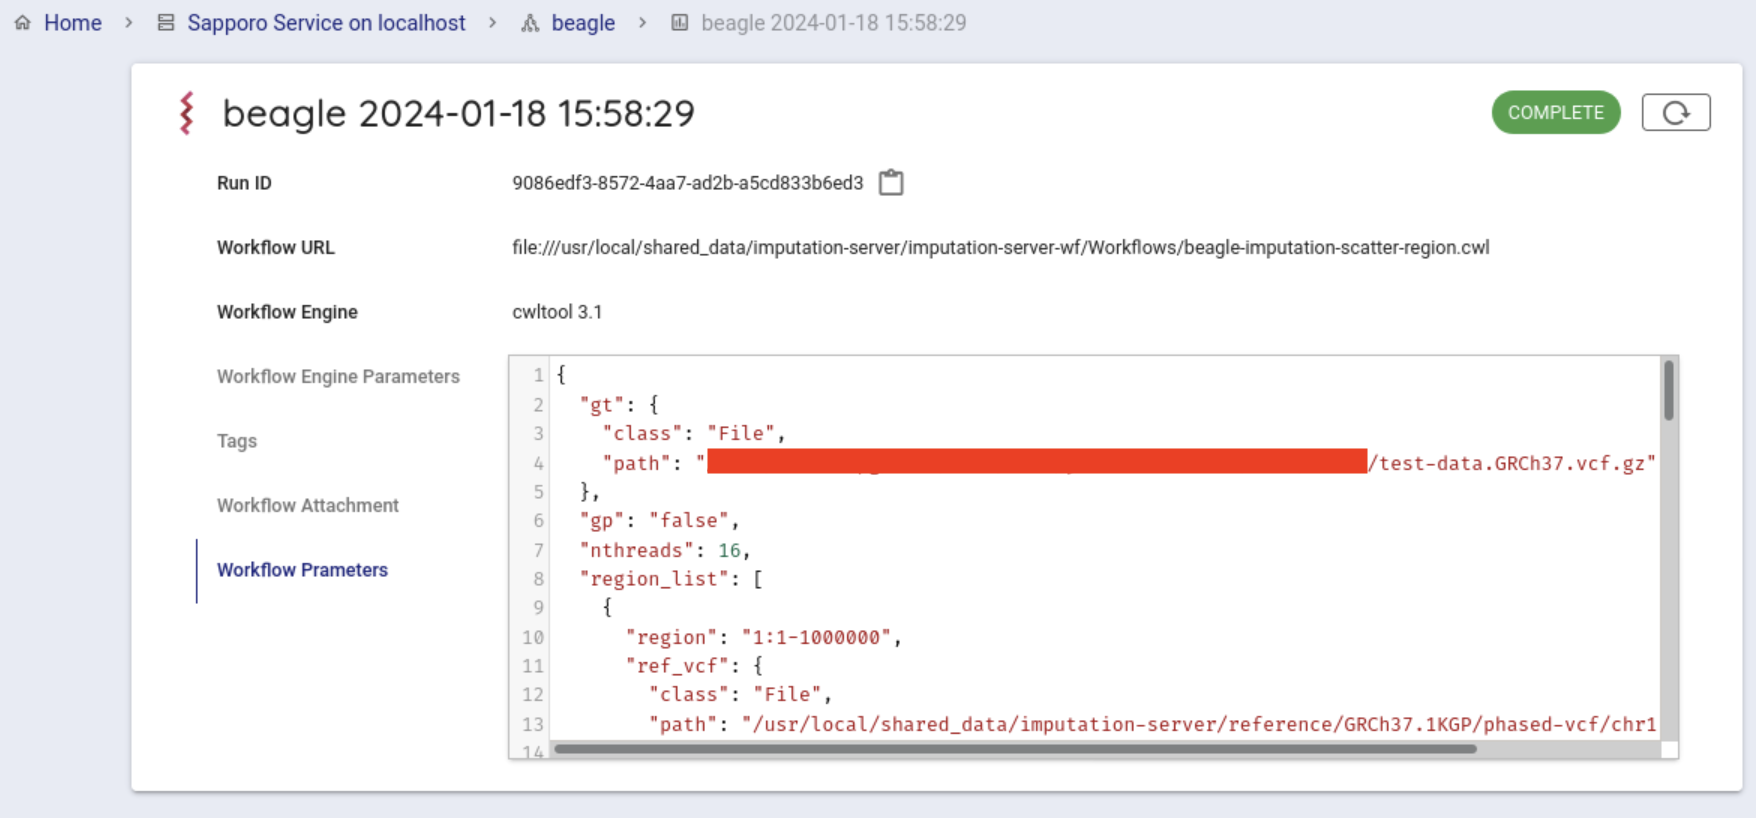
Task: Navigate to the beagle workflow breadcrumb
Action: pos(583,23)
